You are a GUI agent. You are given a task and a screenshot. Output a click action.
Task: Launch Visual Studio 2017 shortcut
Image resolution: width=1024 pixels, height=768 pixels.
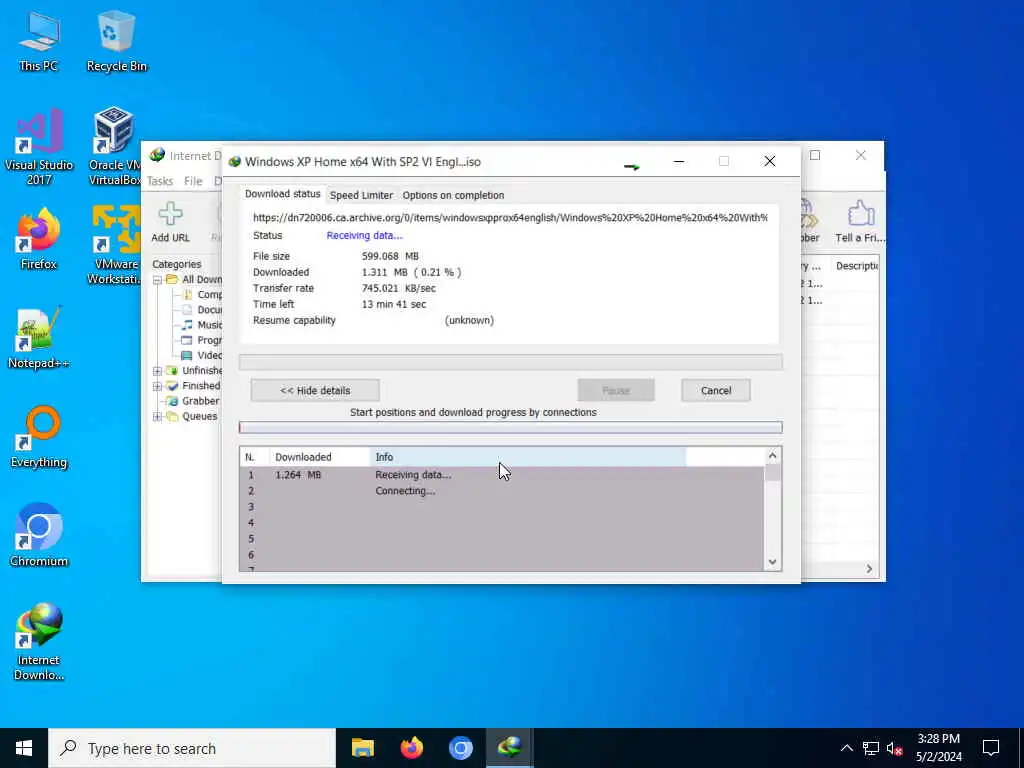coord(39,146)
